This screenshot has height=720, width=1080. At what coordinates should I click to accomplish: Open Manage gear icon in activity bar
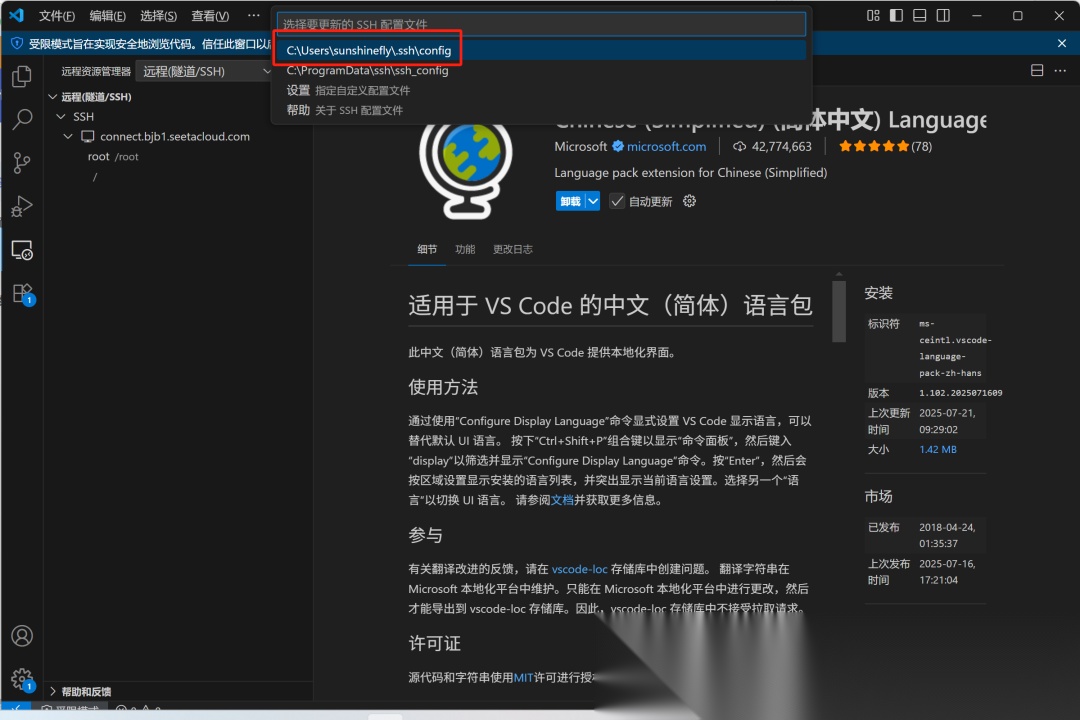22,679
